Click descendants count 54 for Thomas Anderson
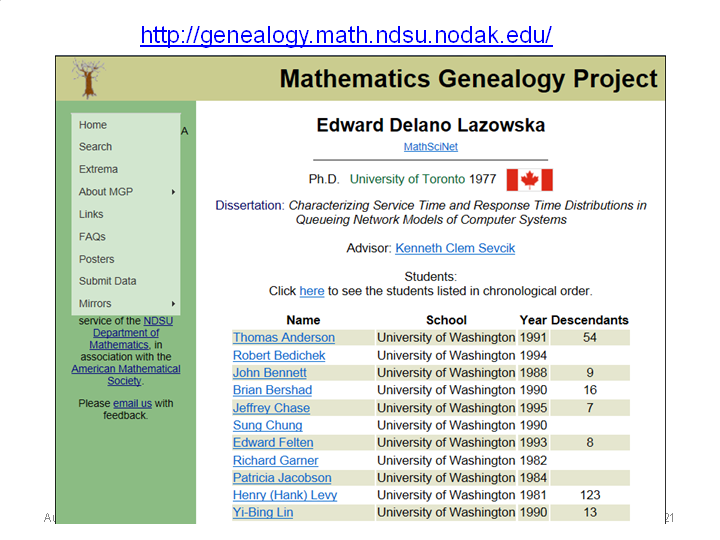The width and height of the screenshot is (720, 540). coord(590,338)
